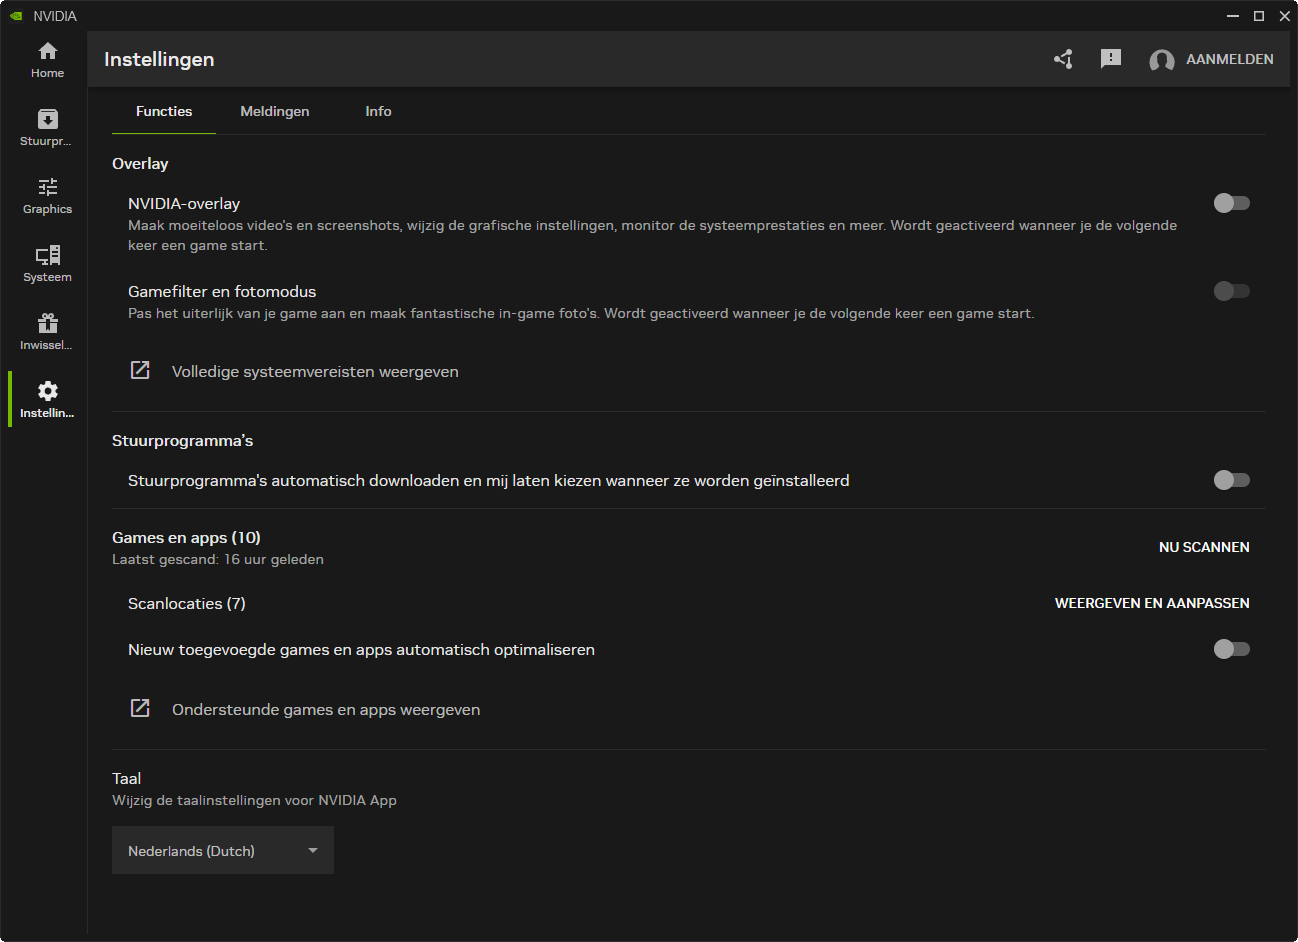Enable the NVIDIA-overlay toggle

click(1231, 203)
